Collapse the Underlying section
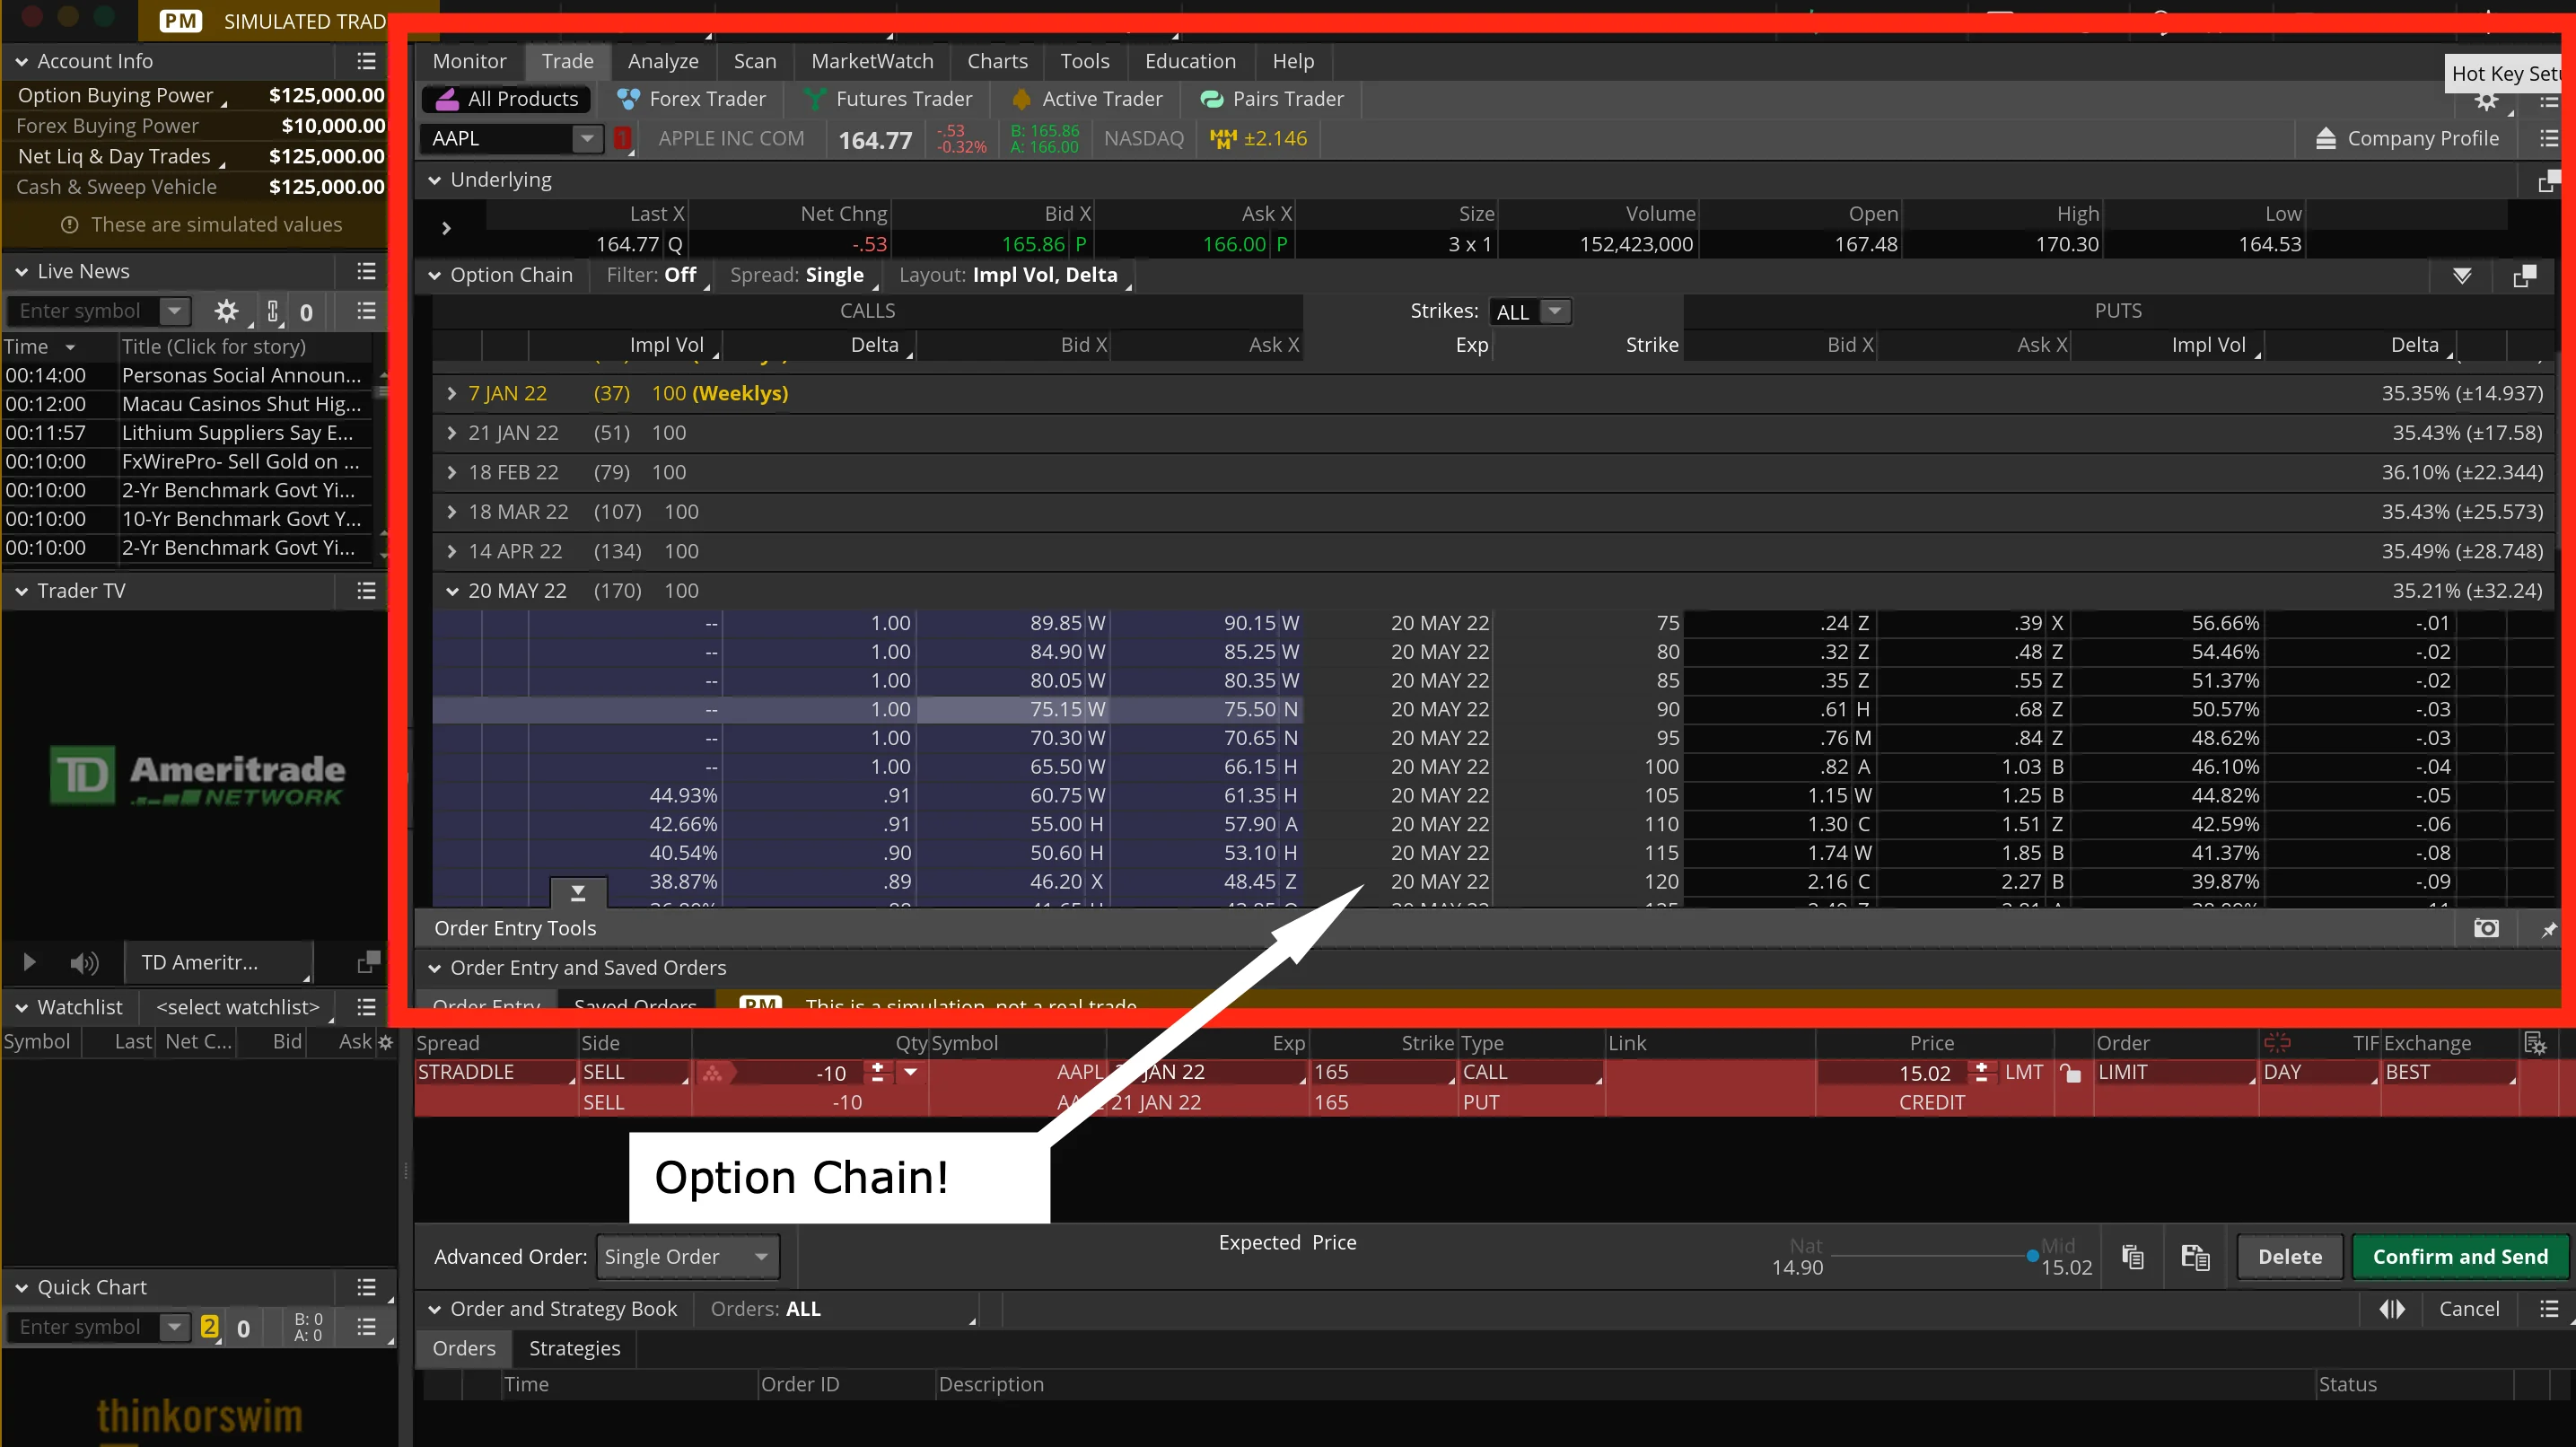 [x=435, y=181]
